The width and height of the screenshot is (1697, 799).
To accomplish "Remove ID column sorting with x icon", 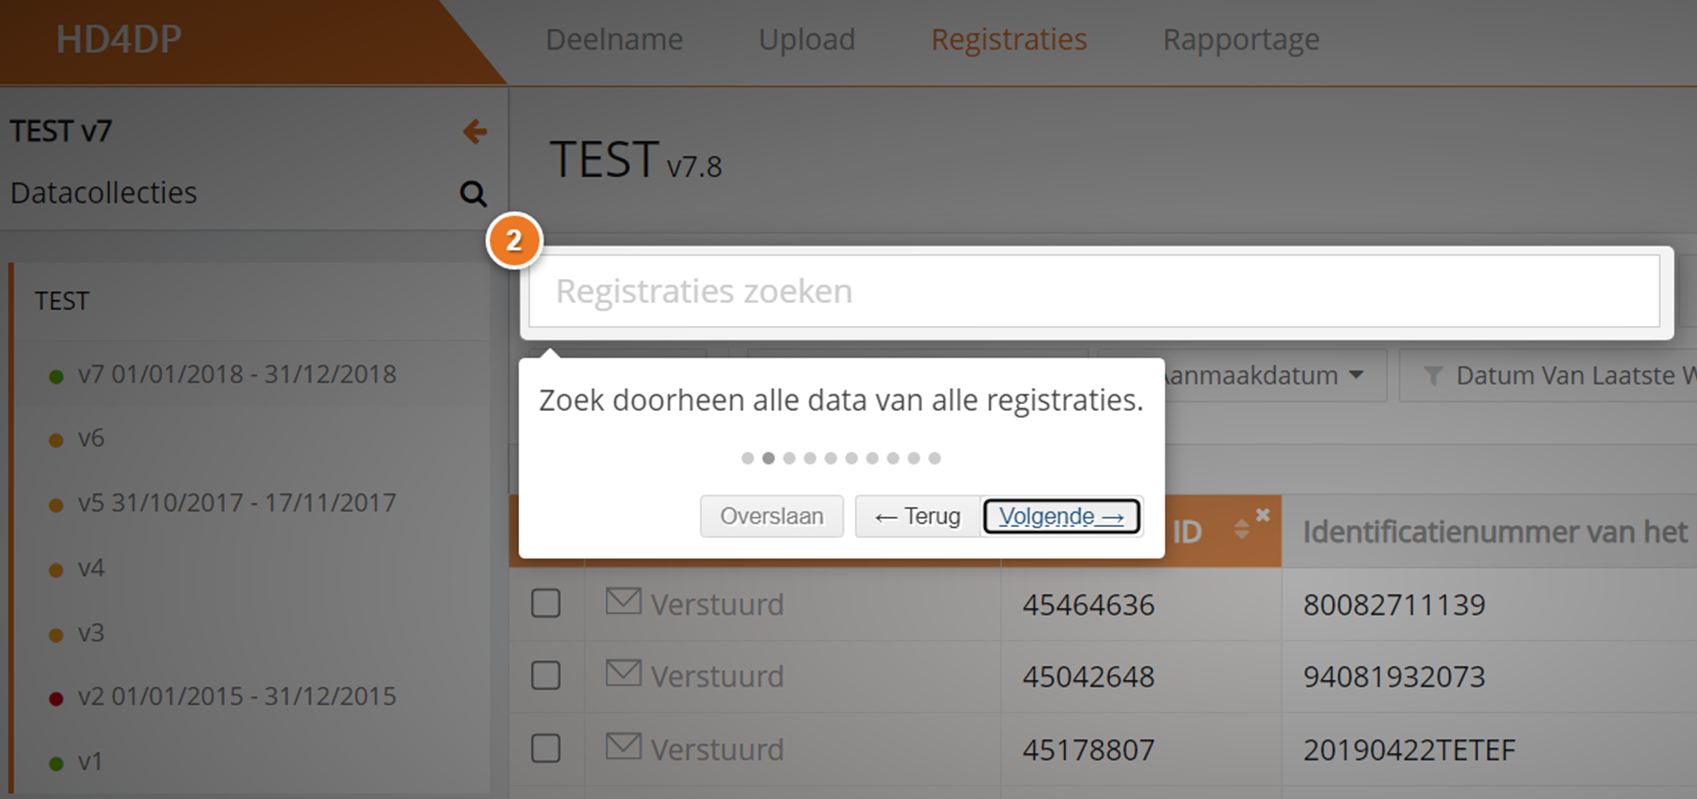I will click(x=1263, y=515).
